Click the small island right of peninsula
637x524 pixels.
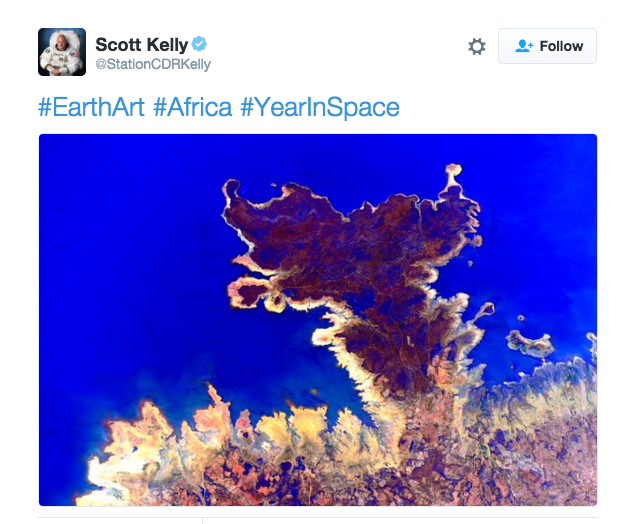[x=531, y=343]
